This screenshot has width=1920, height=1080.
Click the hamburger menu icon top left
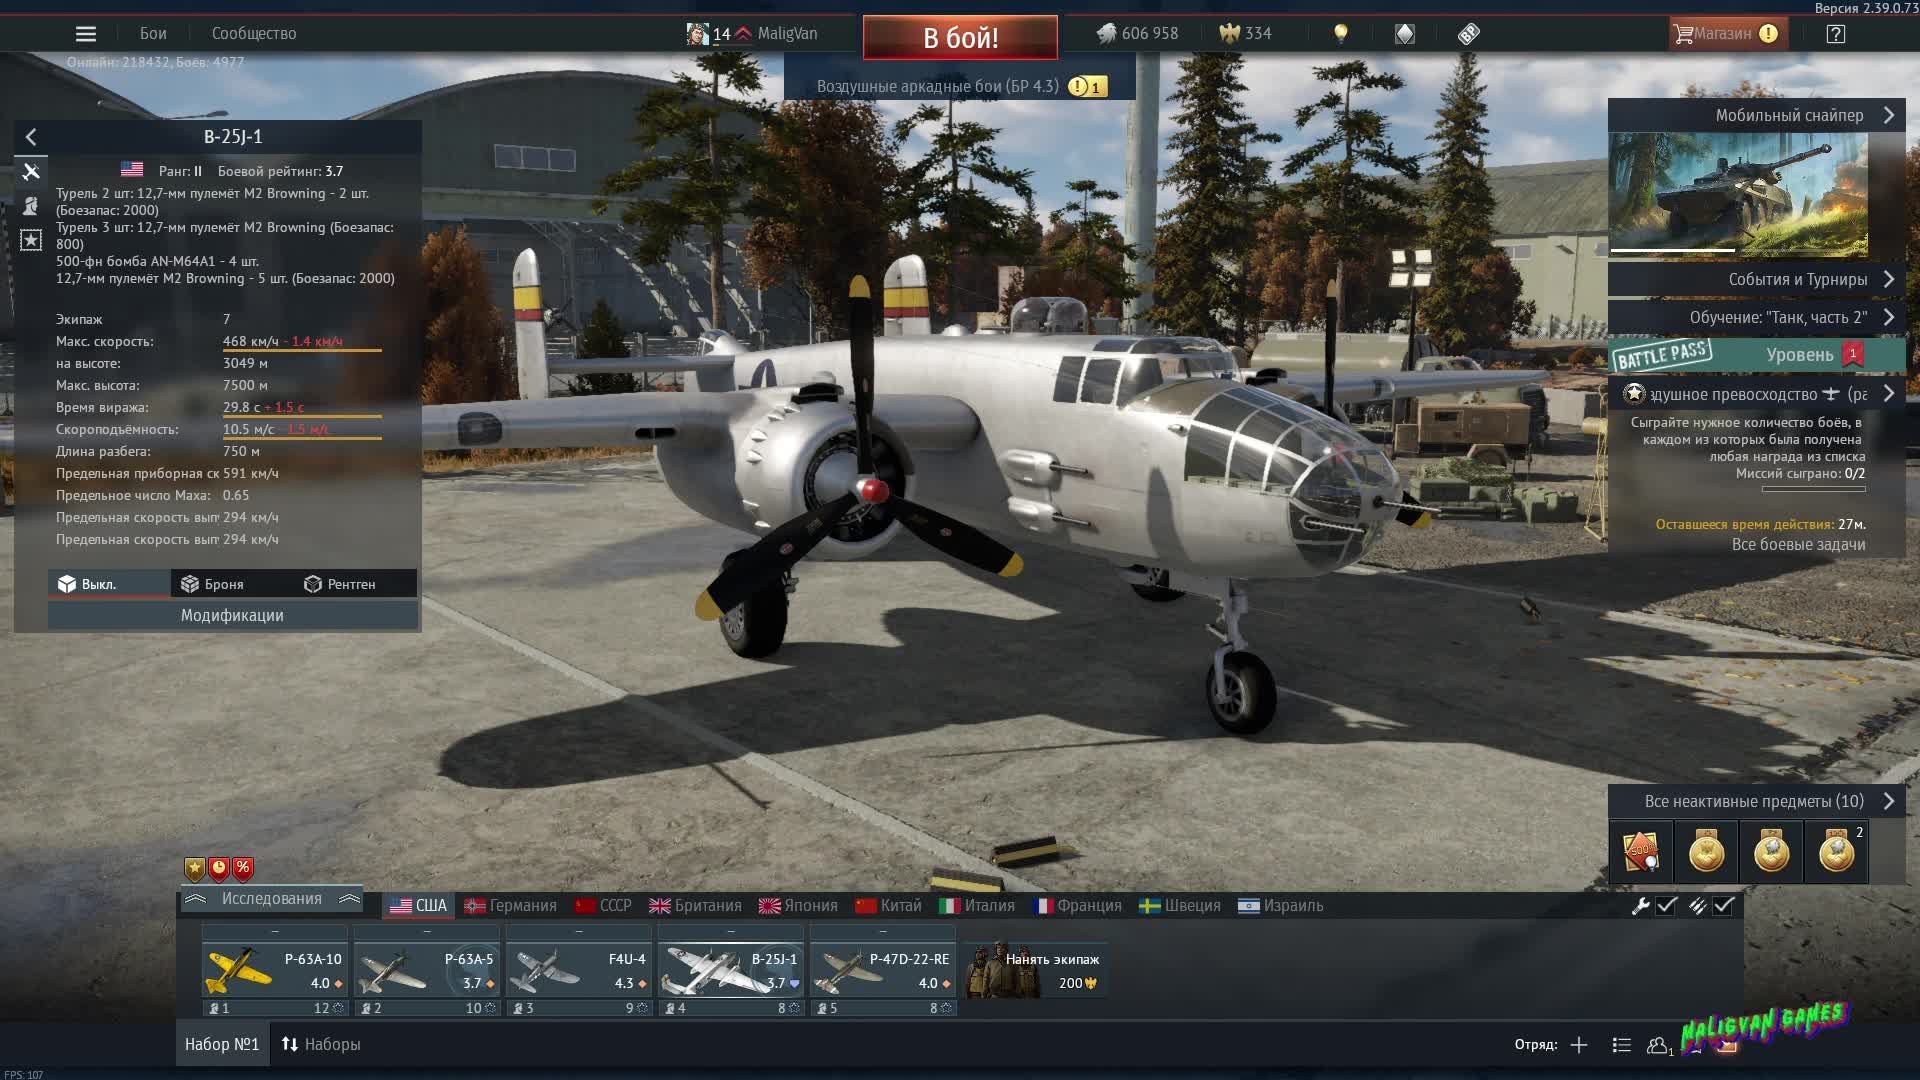click(x=86, y=33)
